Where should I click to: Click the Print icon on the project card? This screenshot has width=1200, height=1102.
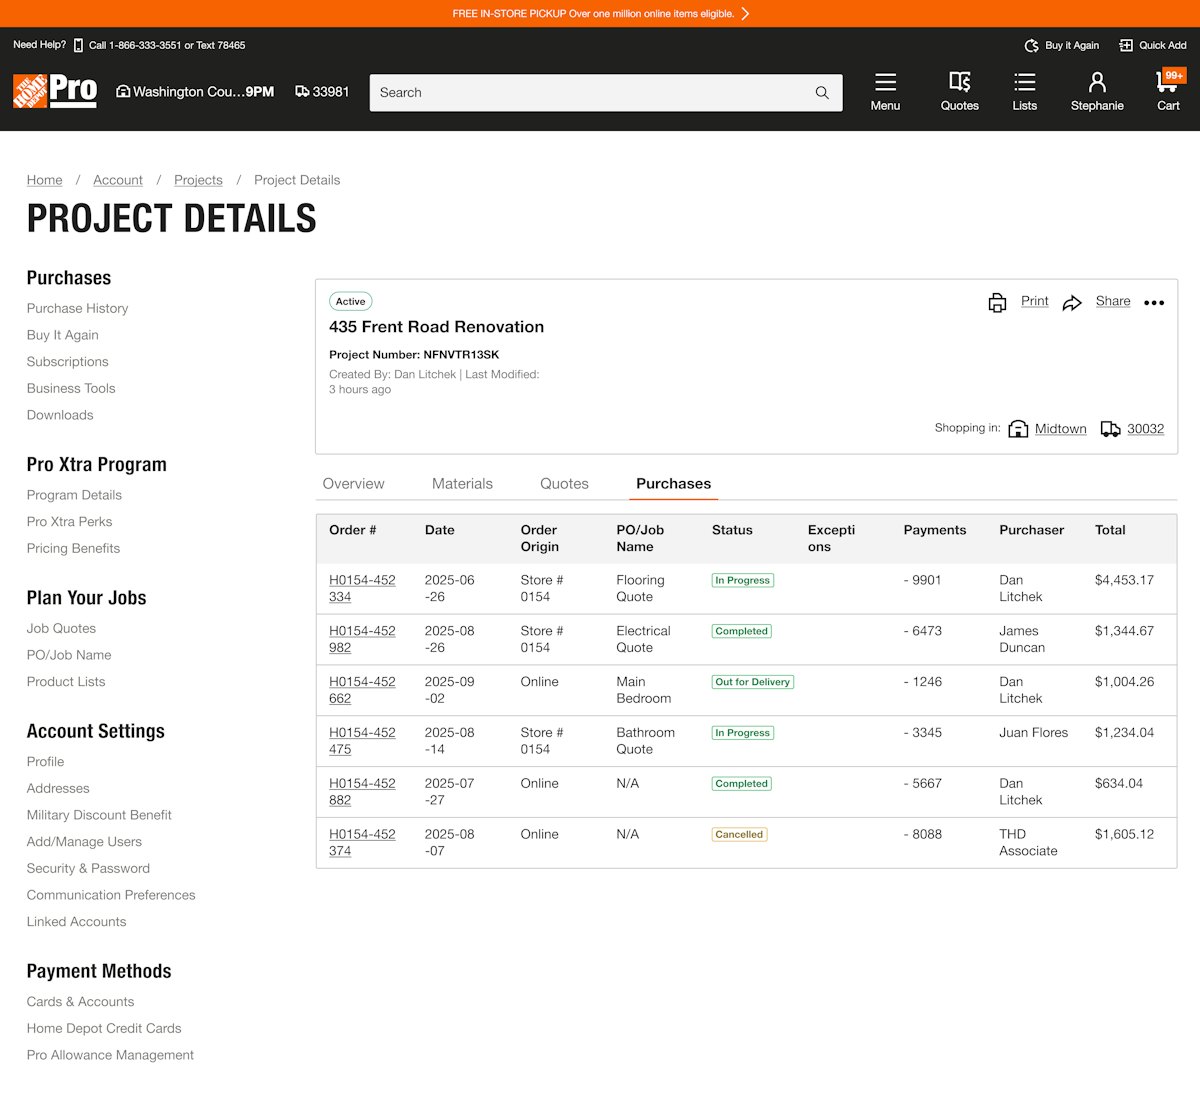pyautogui.click(x=997, y=301)
